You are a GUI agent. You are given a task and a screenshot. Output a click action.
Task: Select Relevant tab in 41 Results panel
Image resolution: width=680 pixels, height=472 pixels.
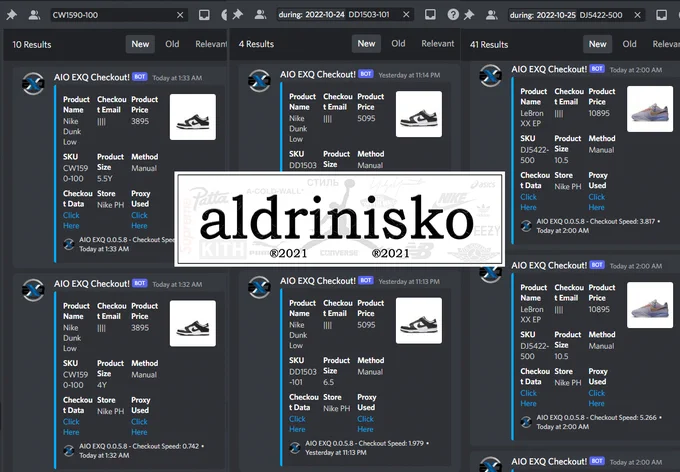click(x=666, y=44)
